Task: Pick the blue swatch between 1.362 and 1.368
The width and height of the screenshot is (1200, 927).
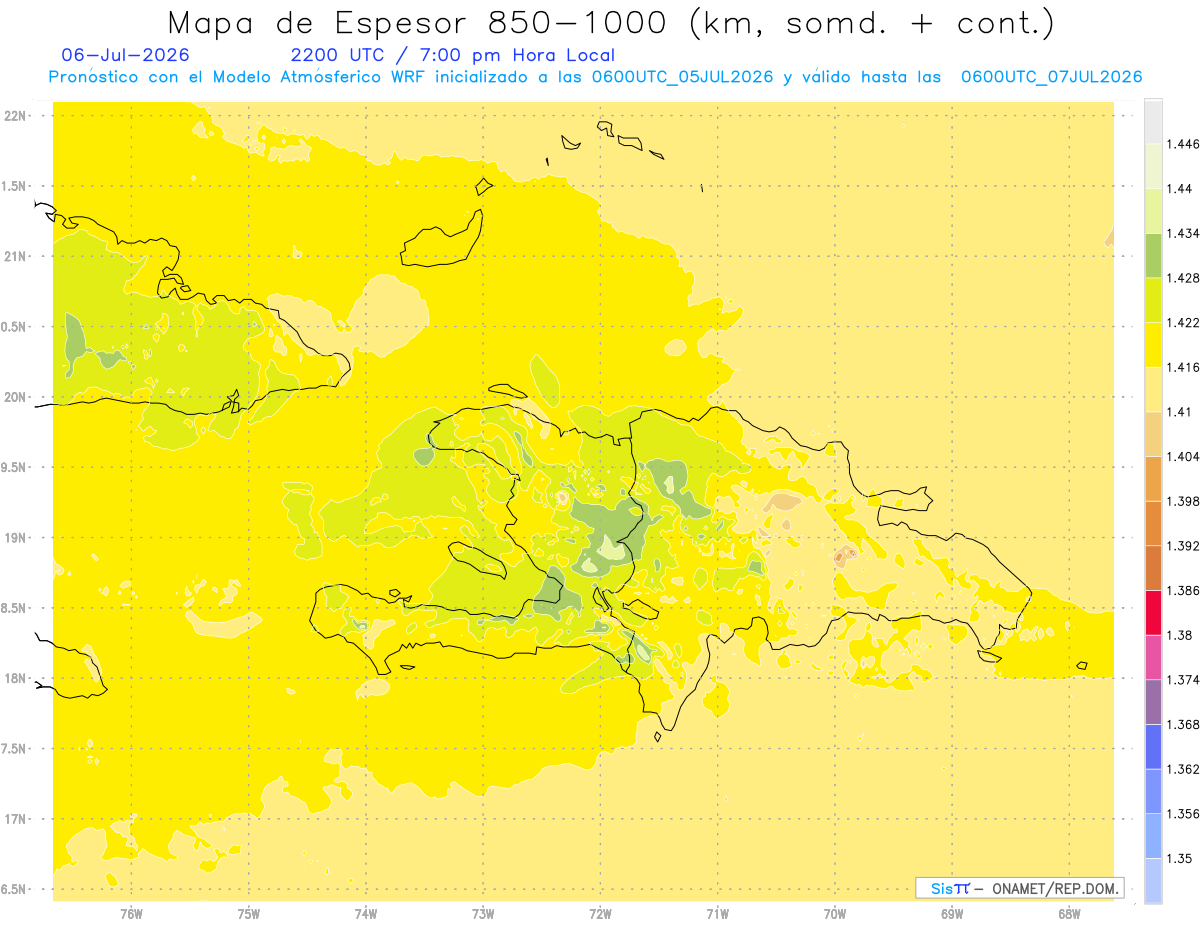Action: click(1153, 747)
